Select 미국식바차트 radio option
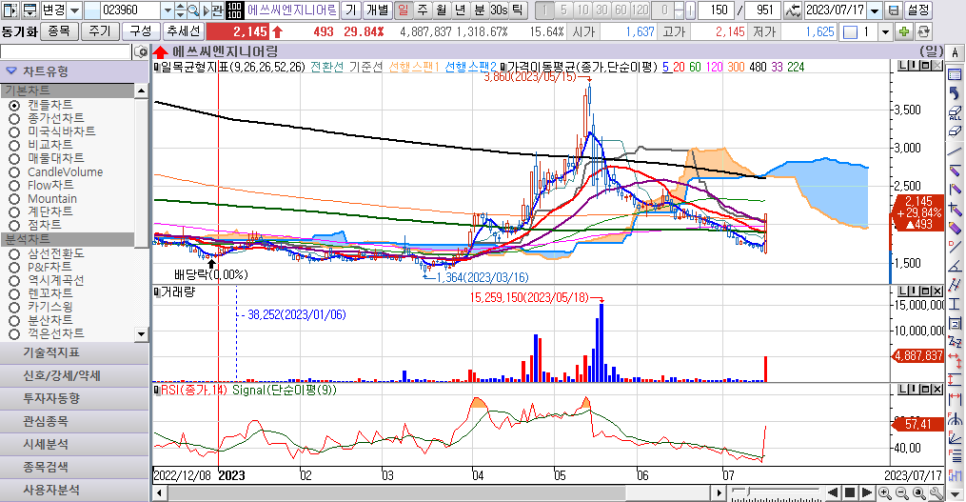Image resolution: width=966 pixels, height=502 pixels. click(14, 132)
